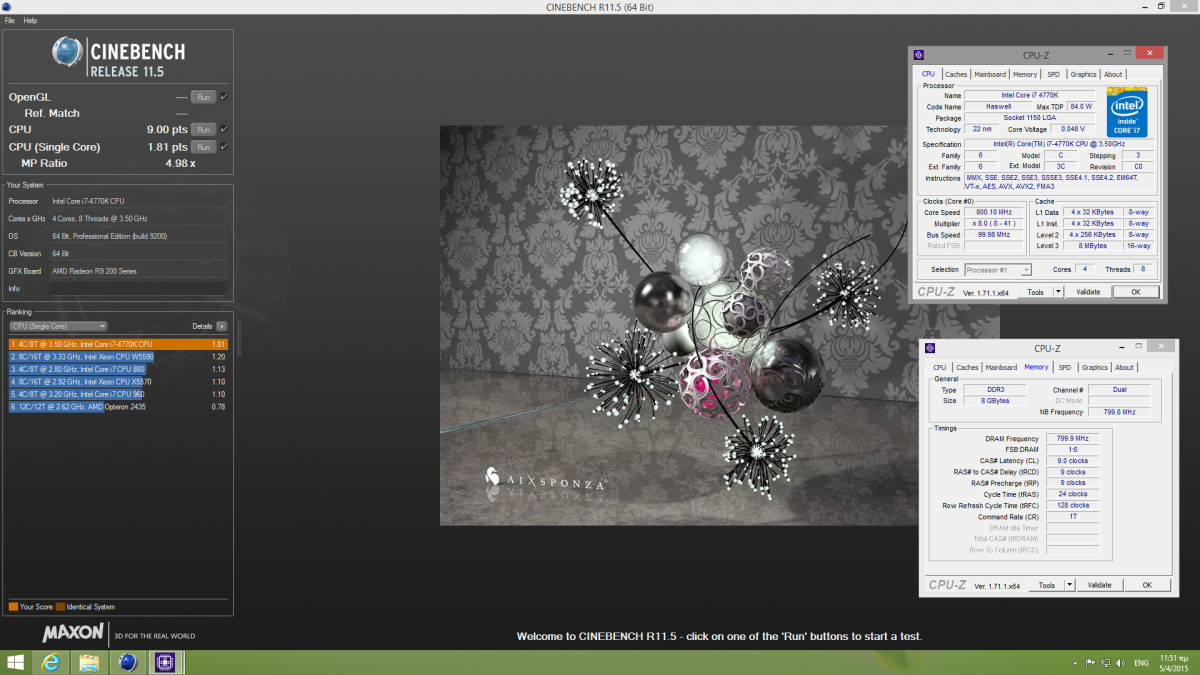
Task: Click OK in top CPU-Z window
Action: click(1135, 292)
